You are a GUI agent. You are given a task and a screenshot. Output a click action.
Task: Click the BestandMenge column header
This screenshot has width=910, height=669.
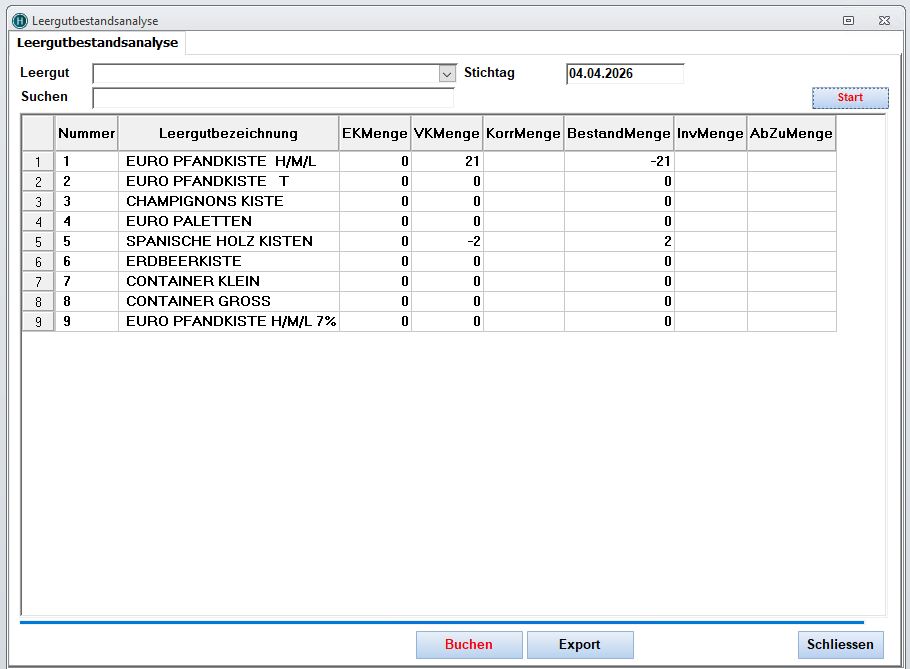tap(618, 134)
